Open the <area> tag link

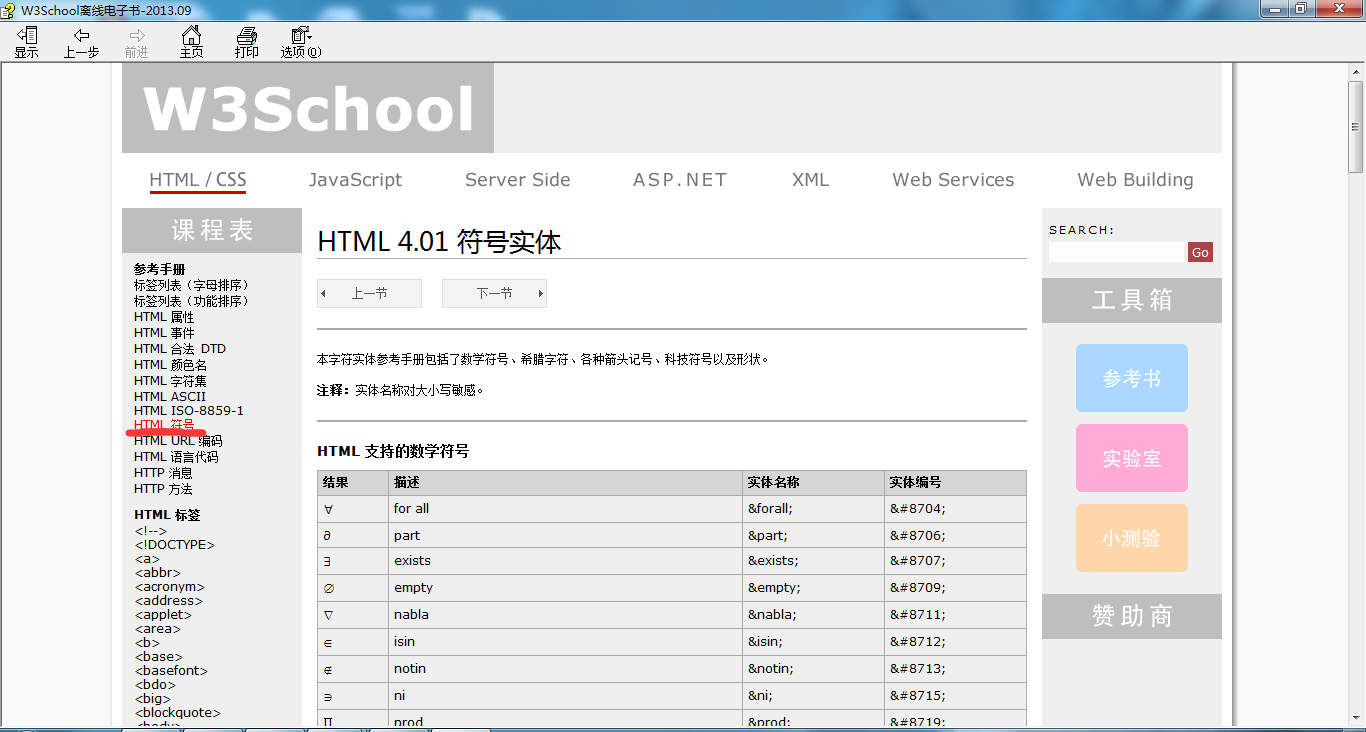coord(158,629)
